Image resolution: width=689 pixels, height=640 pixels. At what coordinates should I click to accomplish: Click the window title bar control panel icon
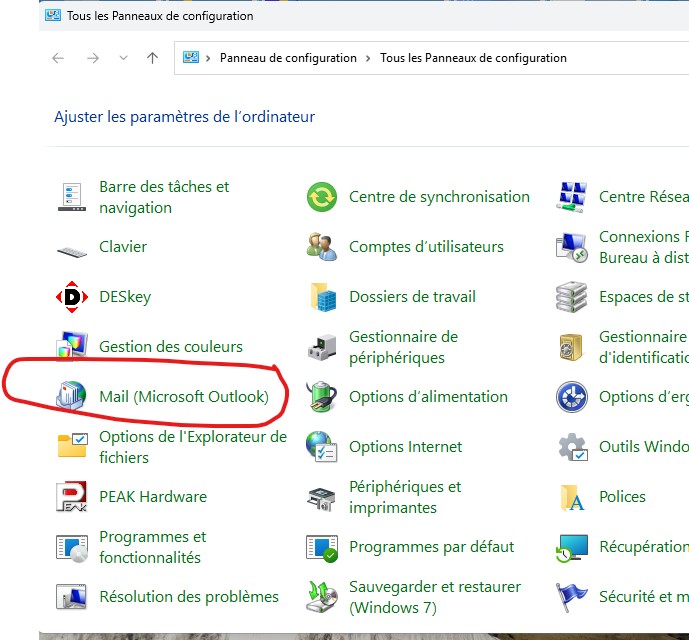53,15
